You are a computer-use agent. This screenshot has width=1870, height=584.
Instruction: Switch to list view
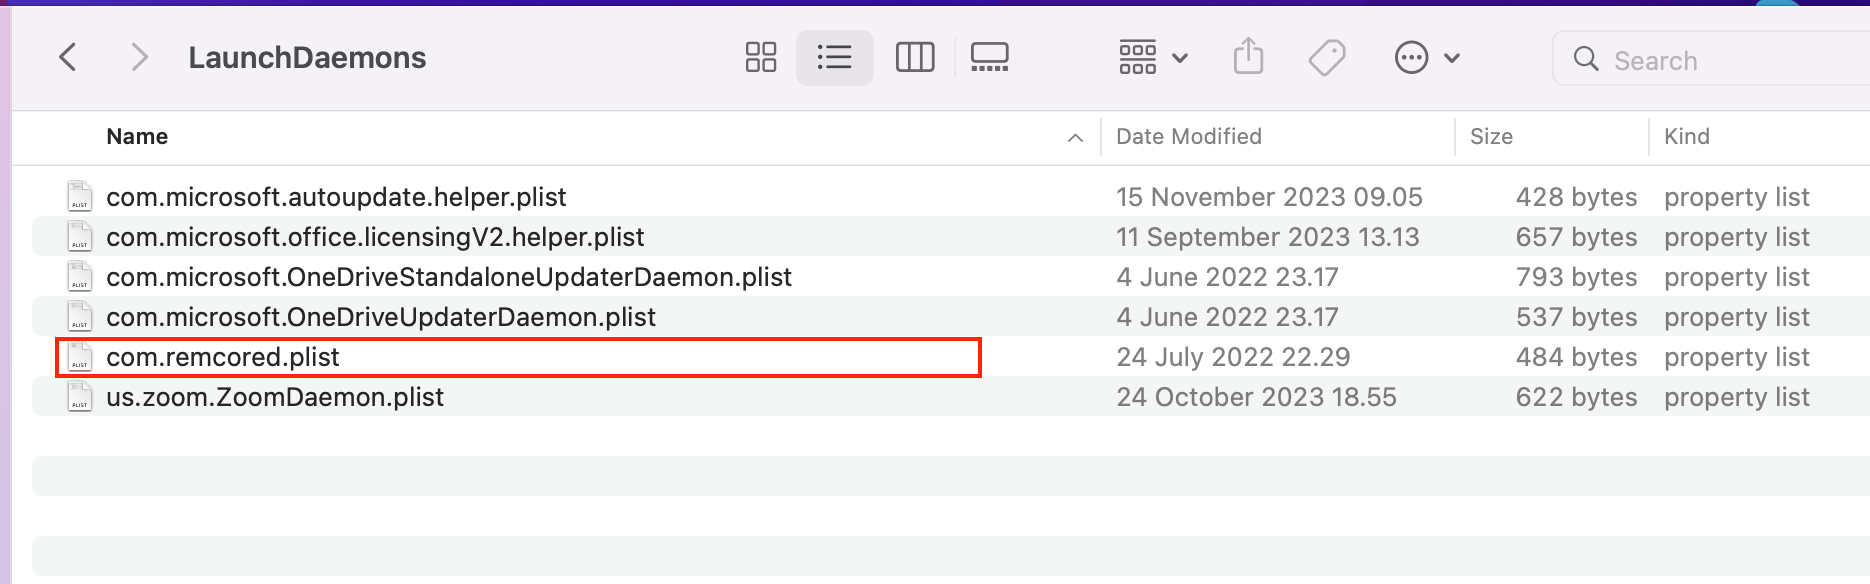(x=834, y=57)
